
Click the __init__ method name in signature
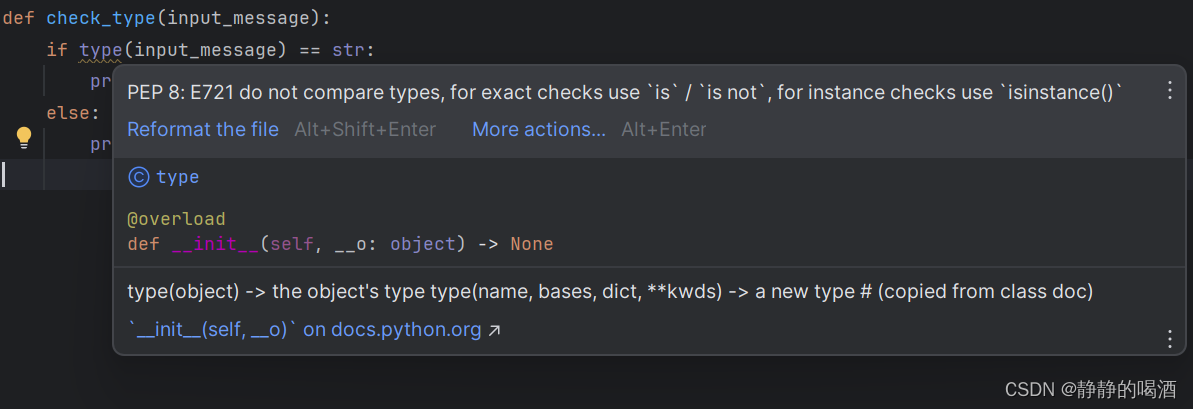(x=215, y=245)
